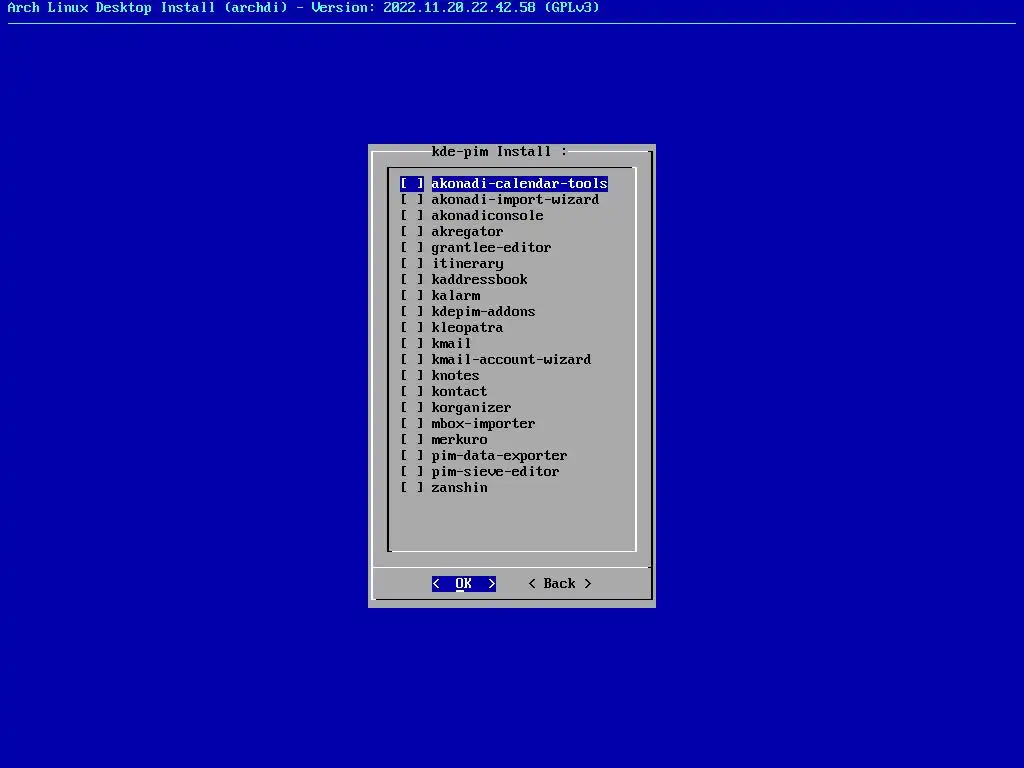Select the mbox-importer package label
This screenshot has height=768, width=1024.
pos(483,424)
